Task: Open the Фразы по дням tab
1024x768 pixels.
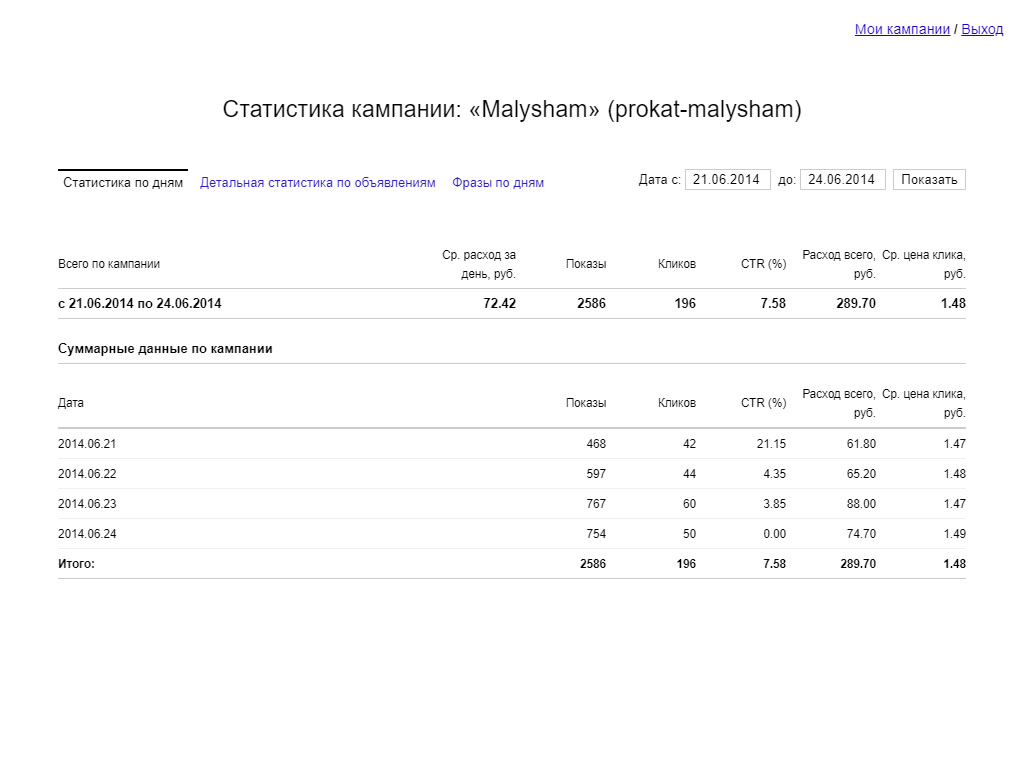Action: click(498, 183)
